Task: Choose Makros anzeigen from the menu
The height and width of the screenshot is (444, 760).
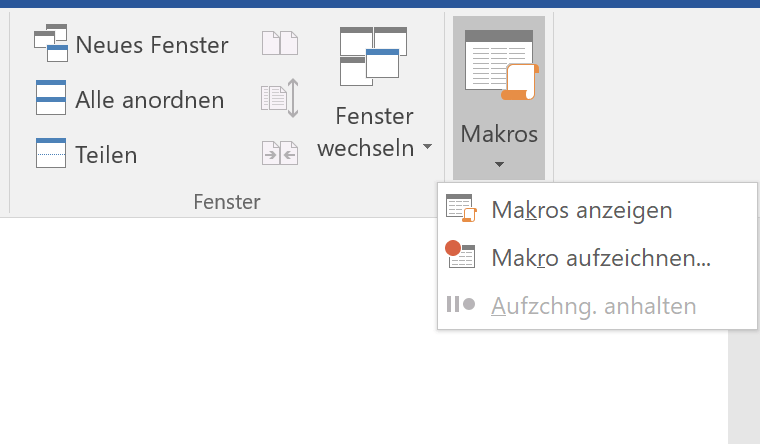Action: tap(581, 210)
